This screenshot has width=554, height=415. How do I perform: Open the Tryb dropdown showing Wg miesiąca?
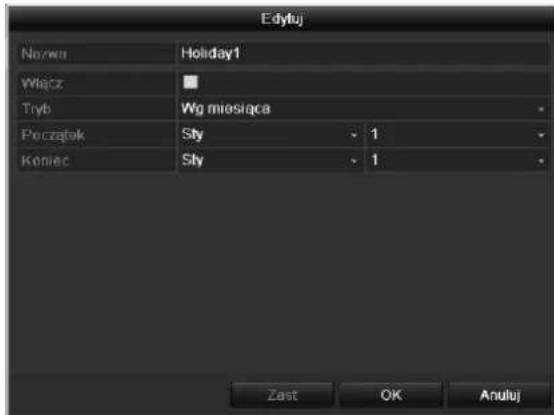point(364,108)
